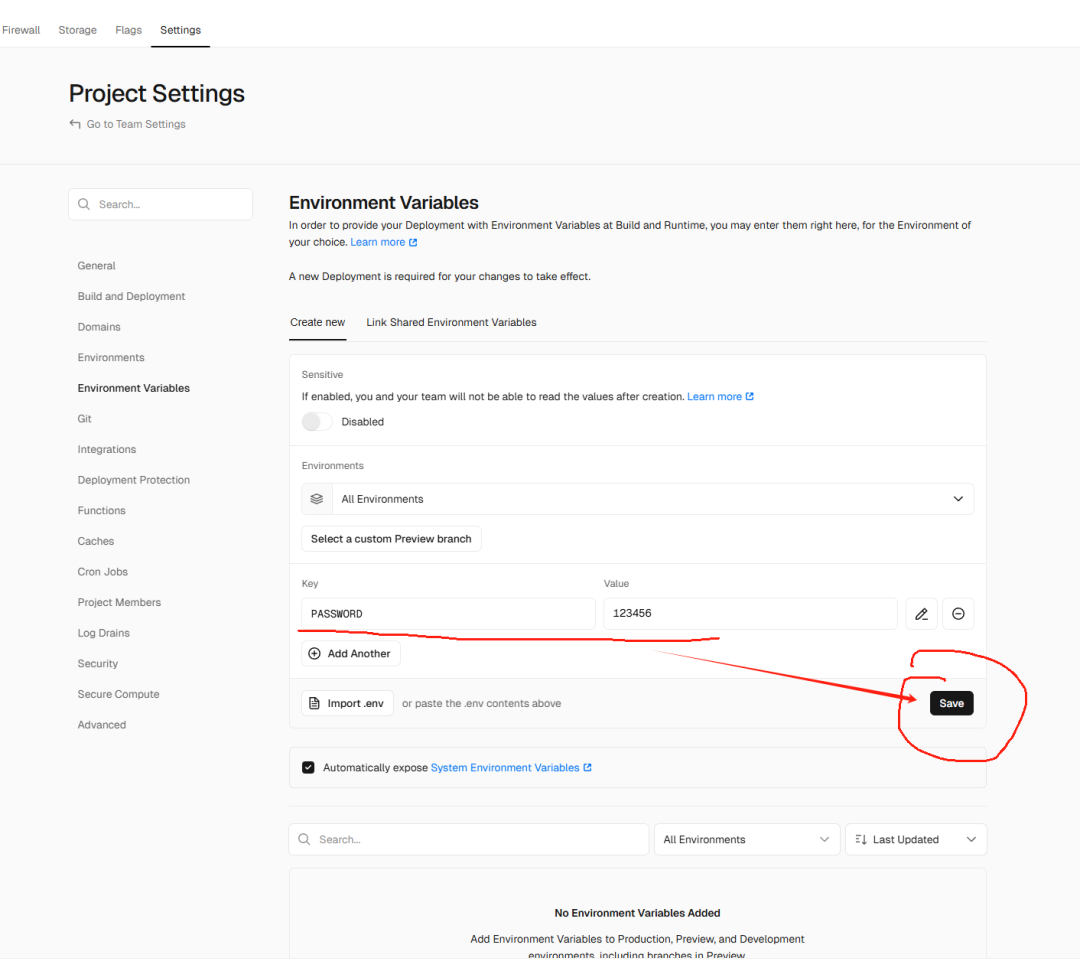The width and height of the screenshot is (1080, 971).
Task: Uncheck Automatically expose System Environment Variables
Action: (308, 768)
